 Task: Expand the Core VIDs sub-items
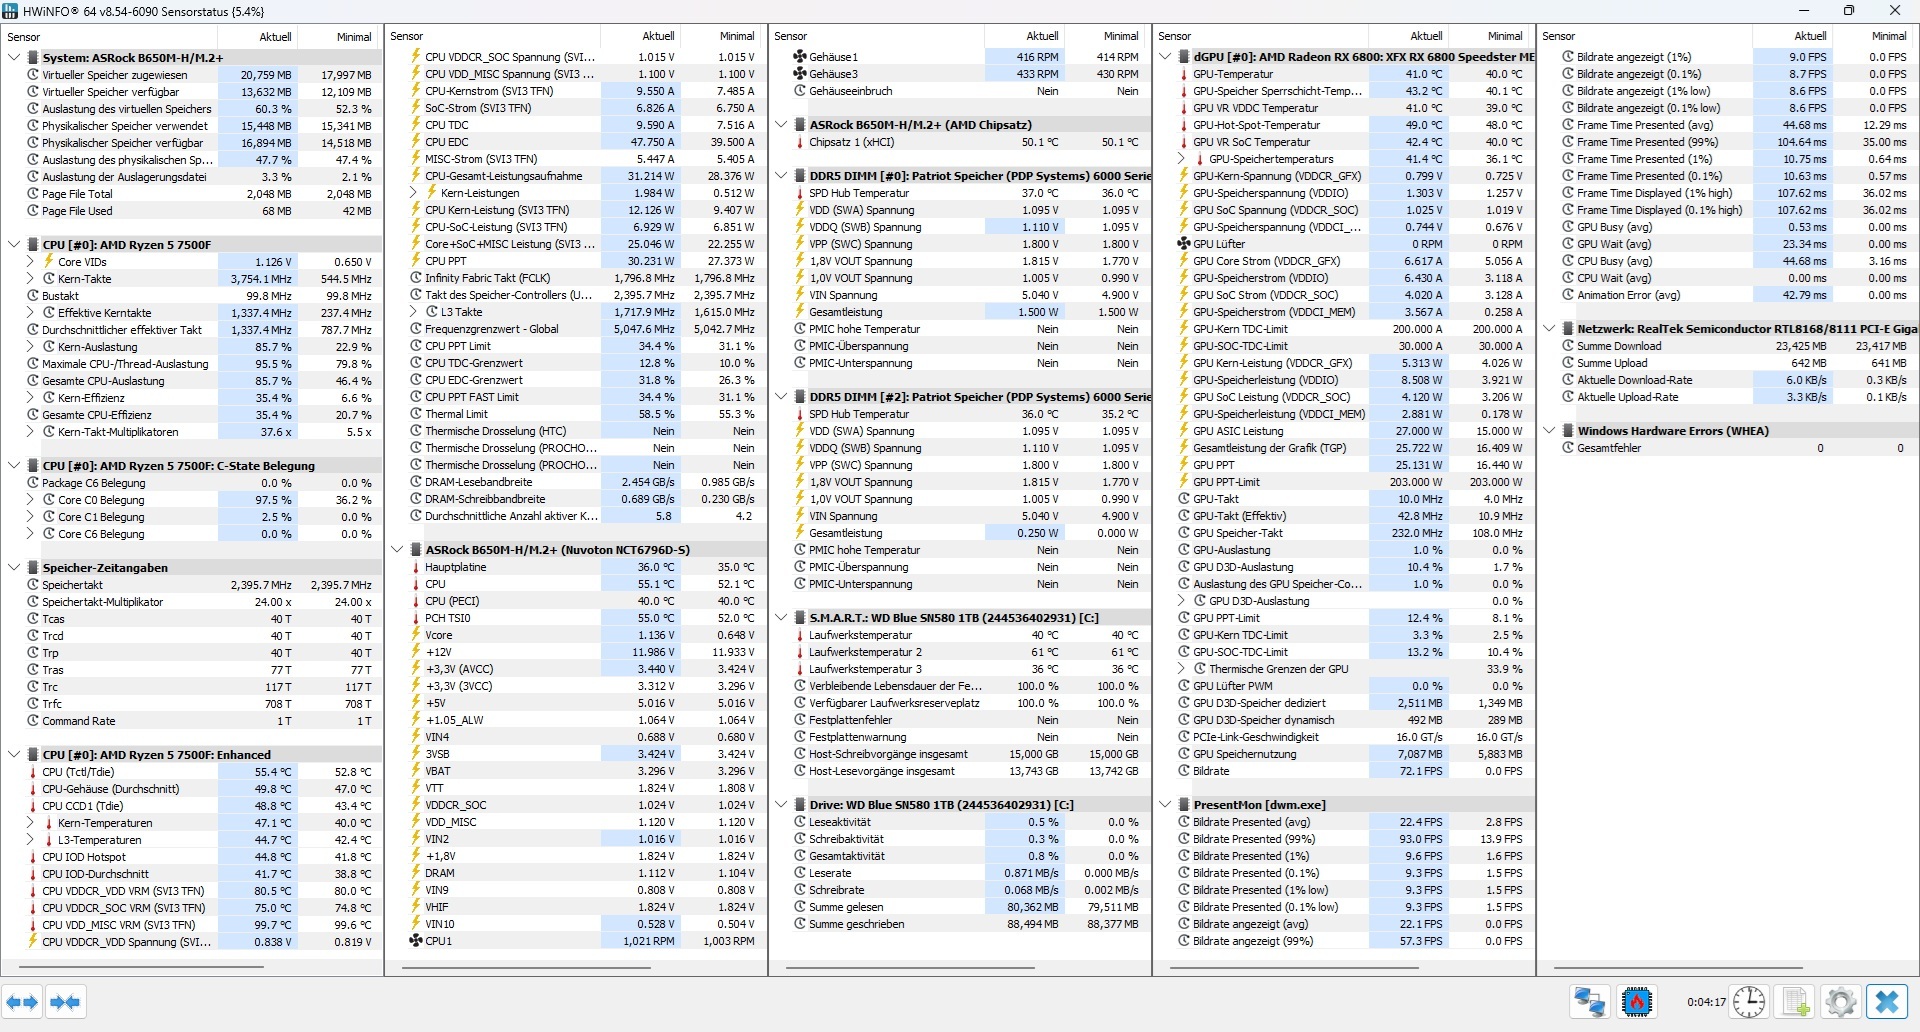31,262
